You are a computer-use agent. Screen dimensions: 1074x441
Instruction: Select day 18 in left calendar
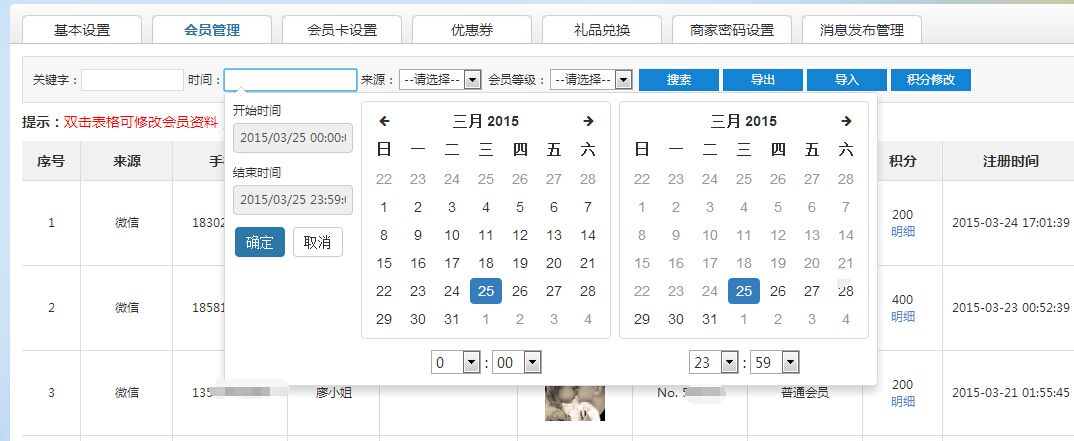coord(486,263)
